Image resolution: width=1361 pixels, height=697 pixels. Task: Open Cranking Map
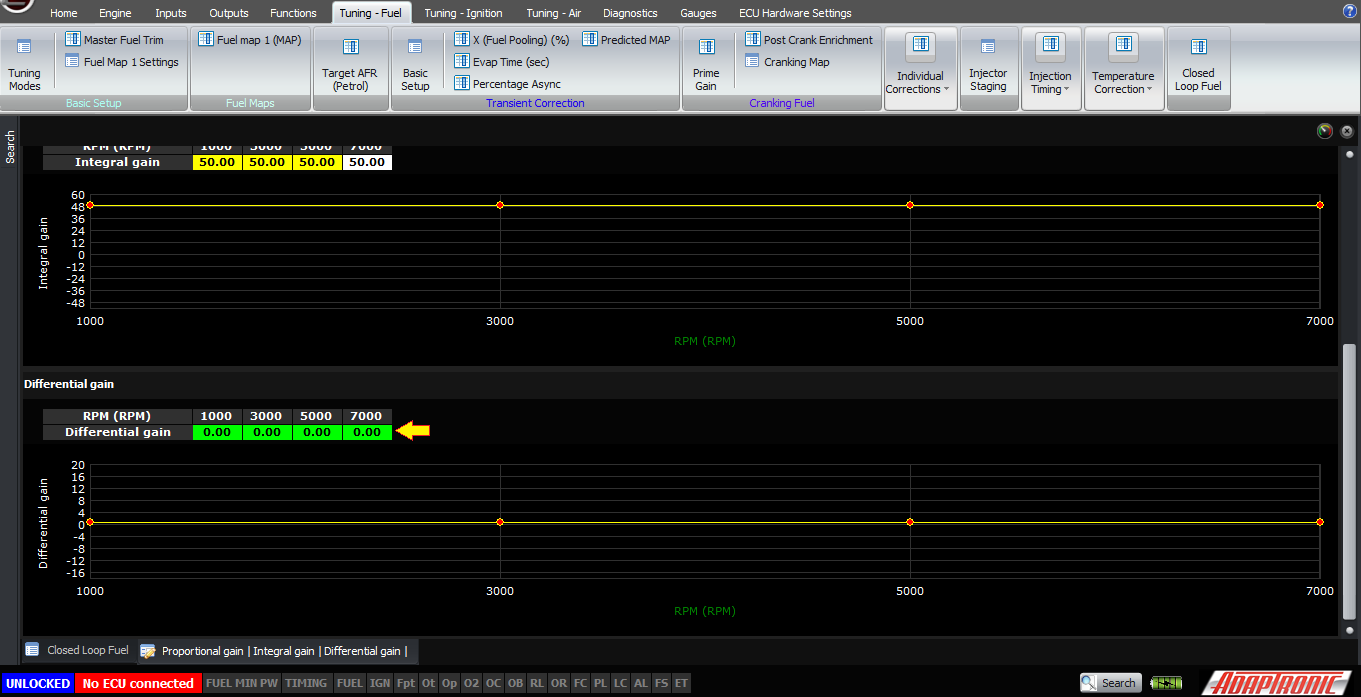click(x=788, y=62)
